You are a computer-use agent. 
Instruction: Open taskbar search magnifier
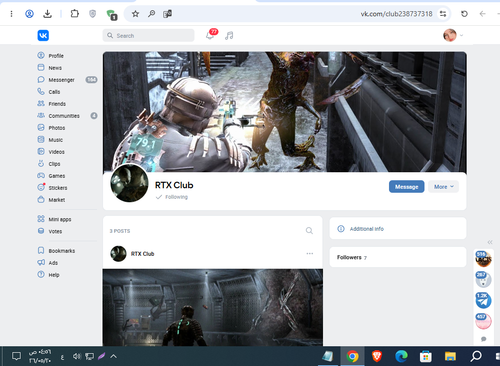[476, 356]
